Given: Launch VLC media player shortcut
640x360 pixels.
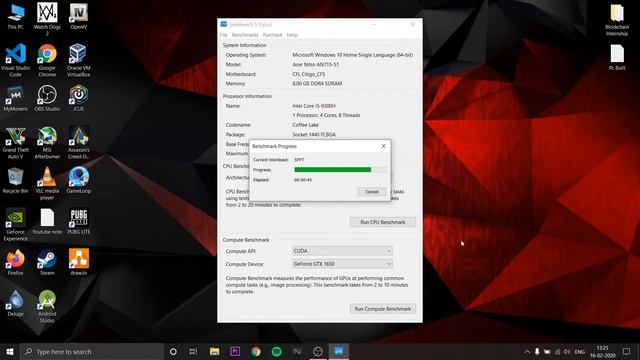Looking at the screenshot, I should 47,183.
